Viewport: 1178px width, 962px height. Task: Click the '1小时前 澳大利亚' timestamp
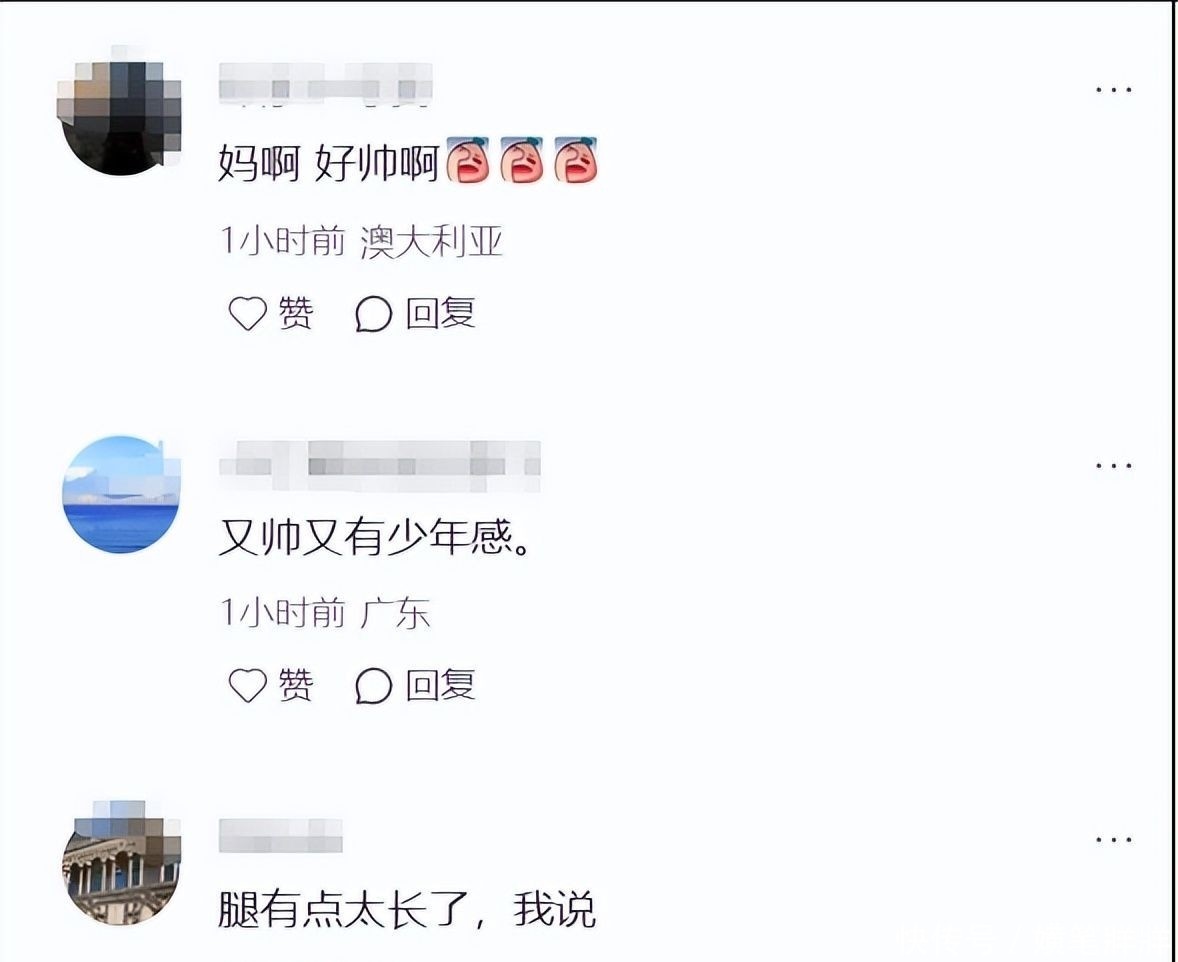click(x=361, y=241)
